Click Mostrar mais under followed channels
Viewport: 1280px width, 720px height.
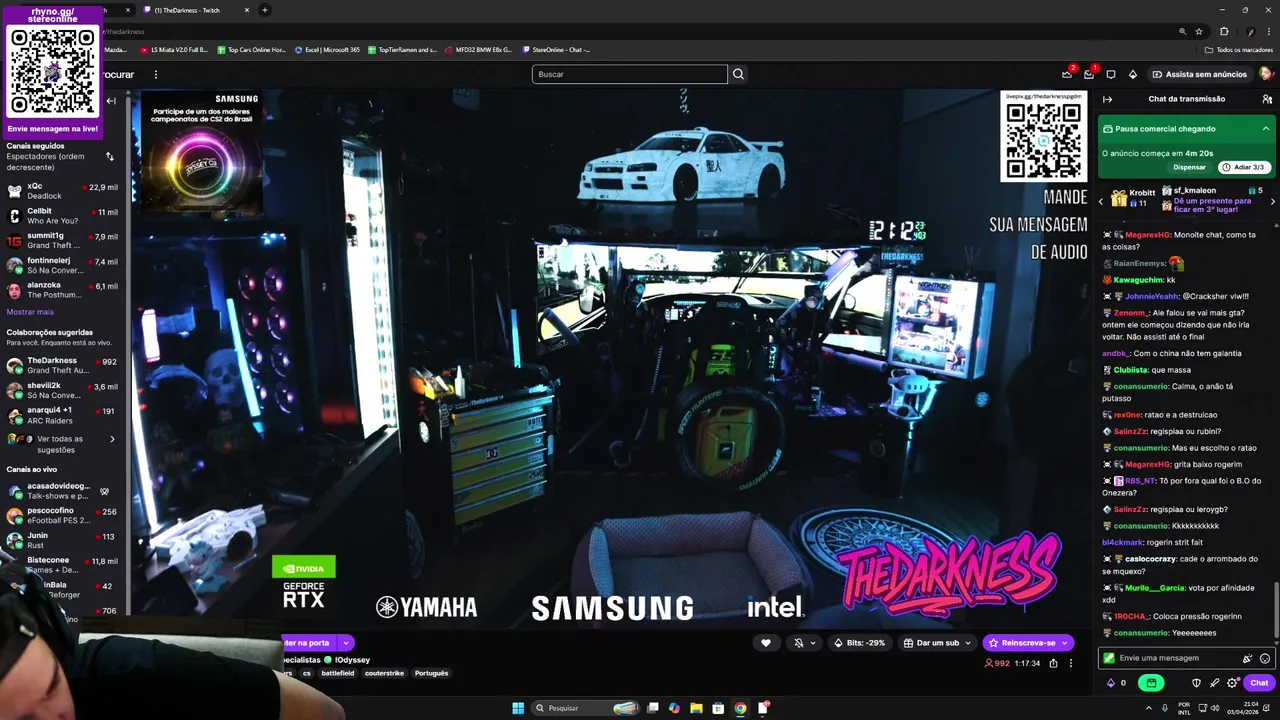[30, 312]
